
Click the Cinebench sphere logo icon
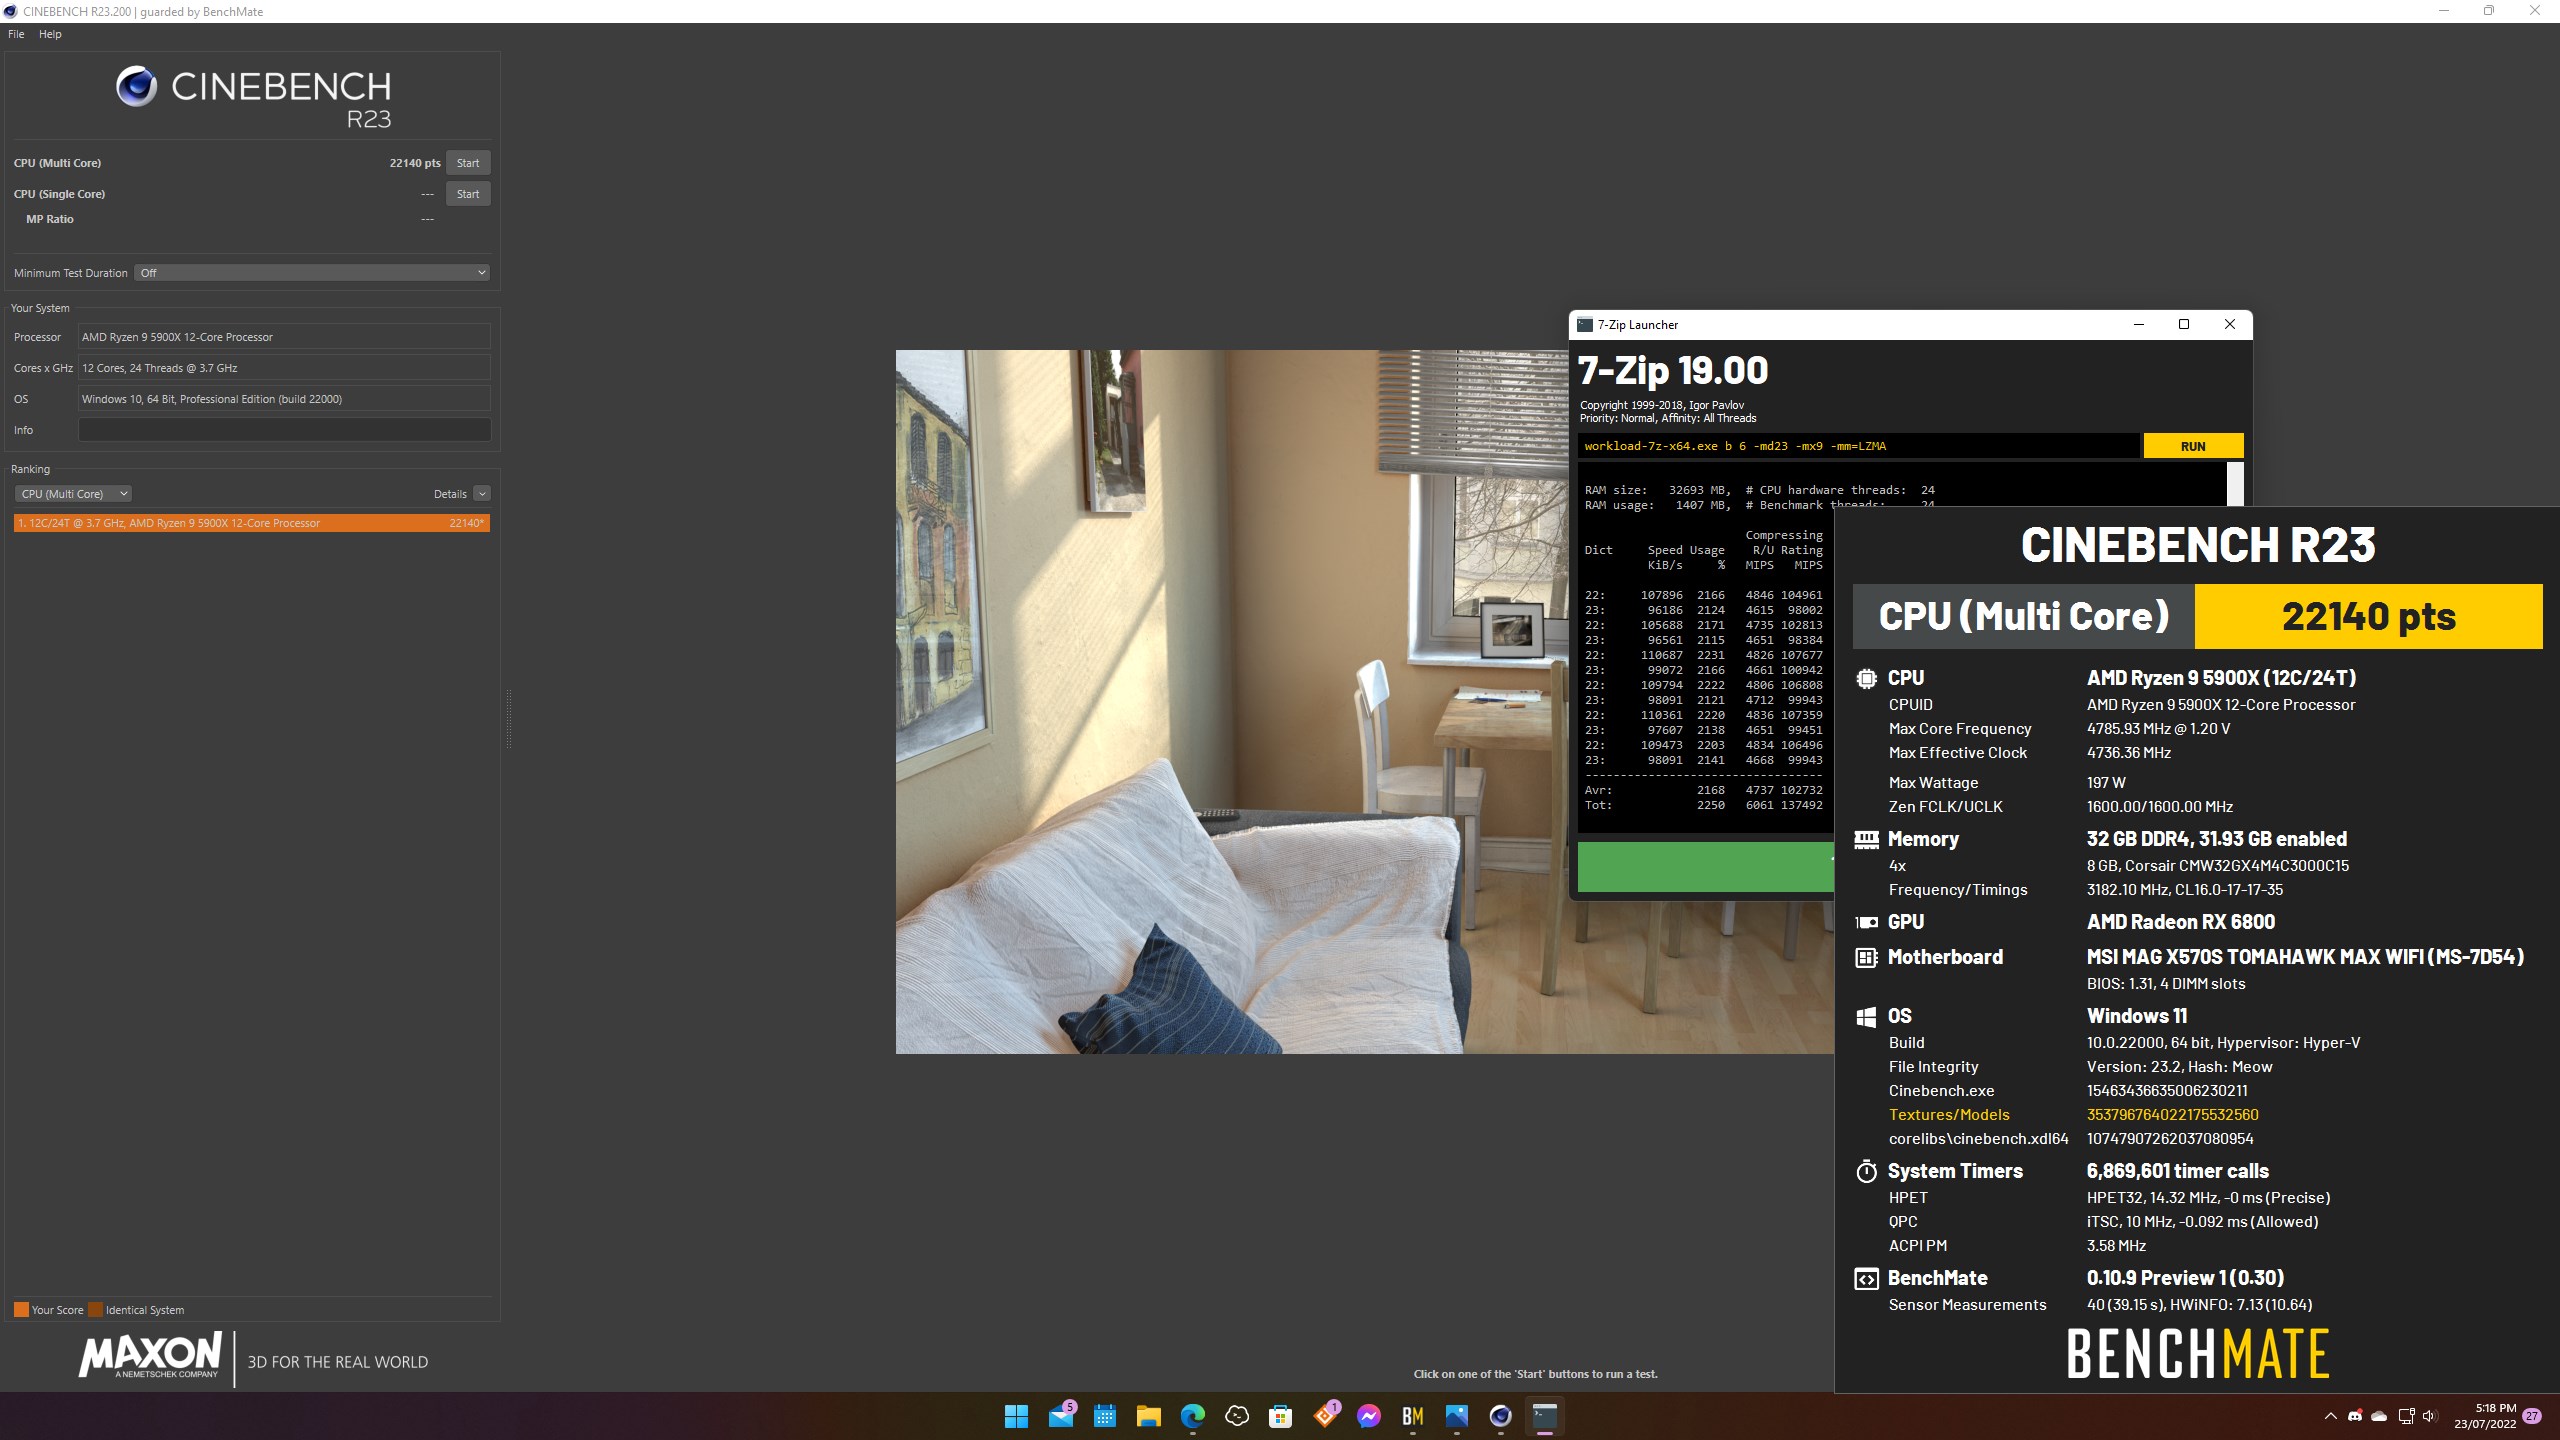[x=137, y=87]
